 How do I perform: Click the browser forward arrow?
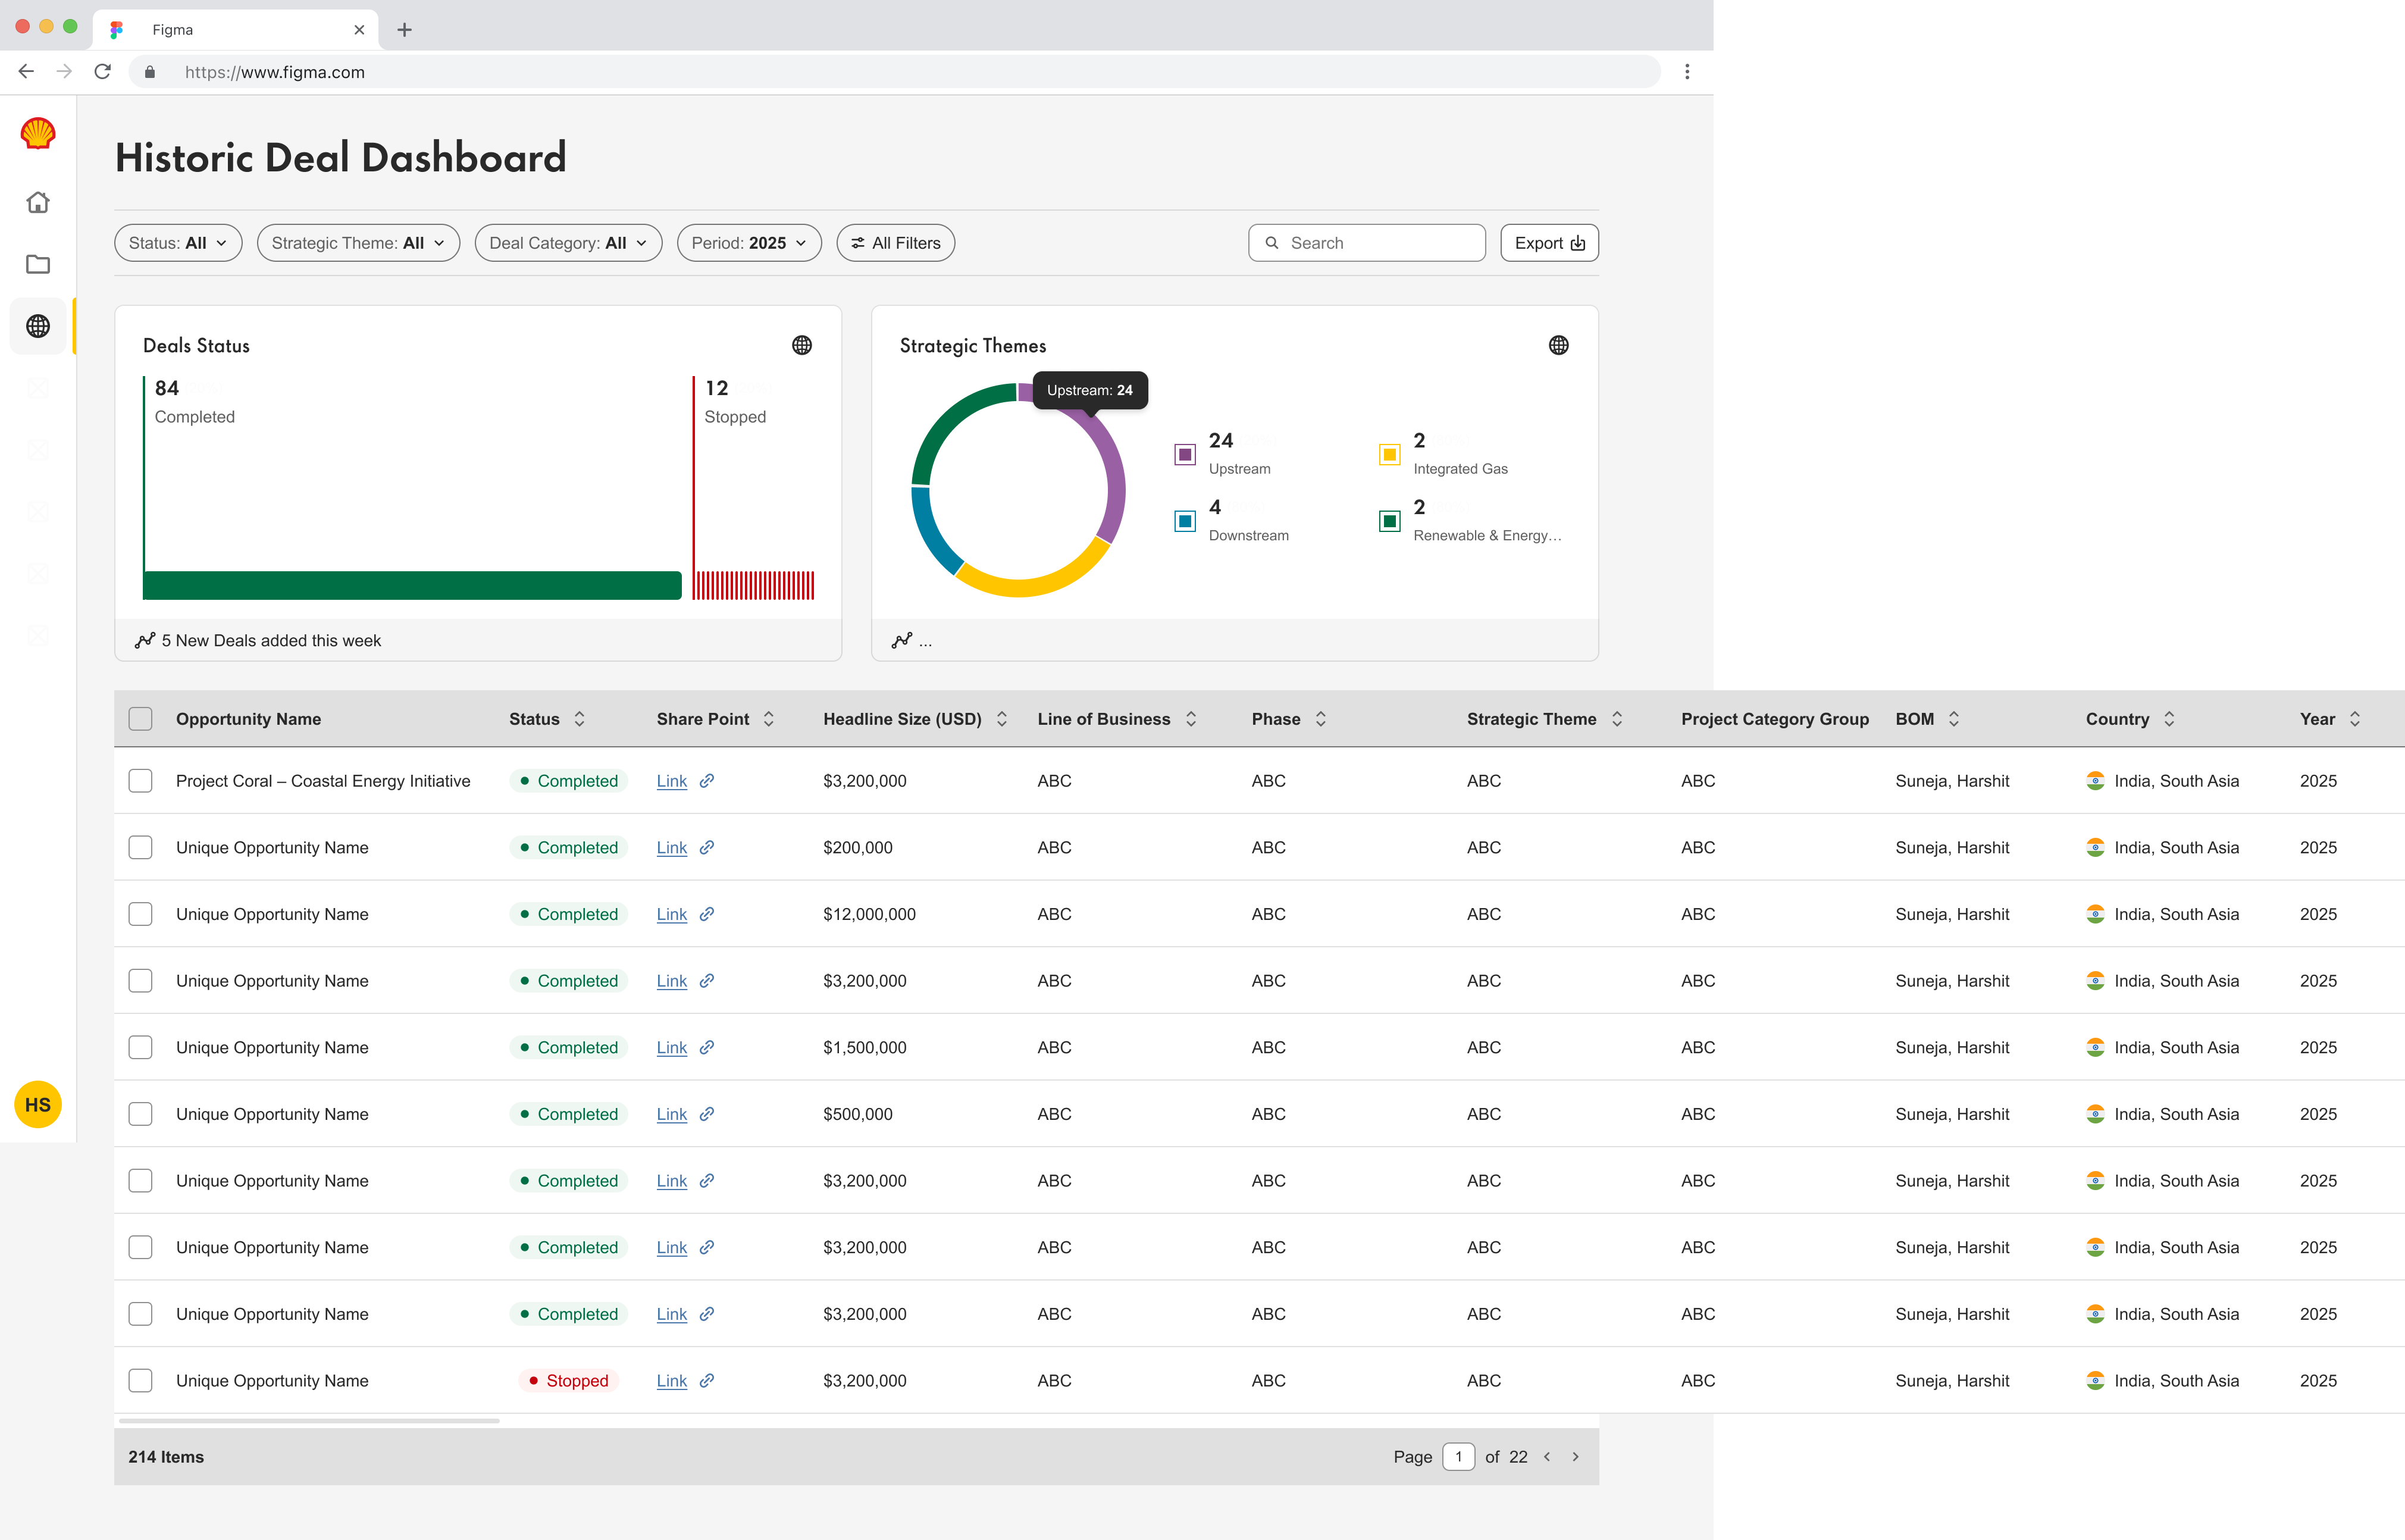pyautogui.click(x=64, y=72)
